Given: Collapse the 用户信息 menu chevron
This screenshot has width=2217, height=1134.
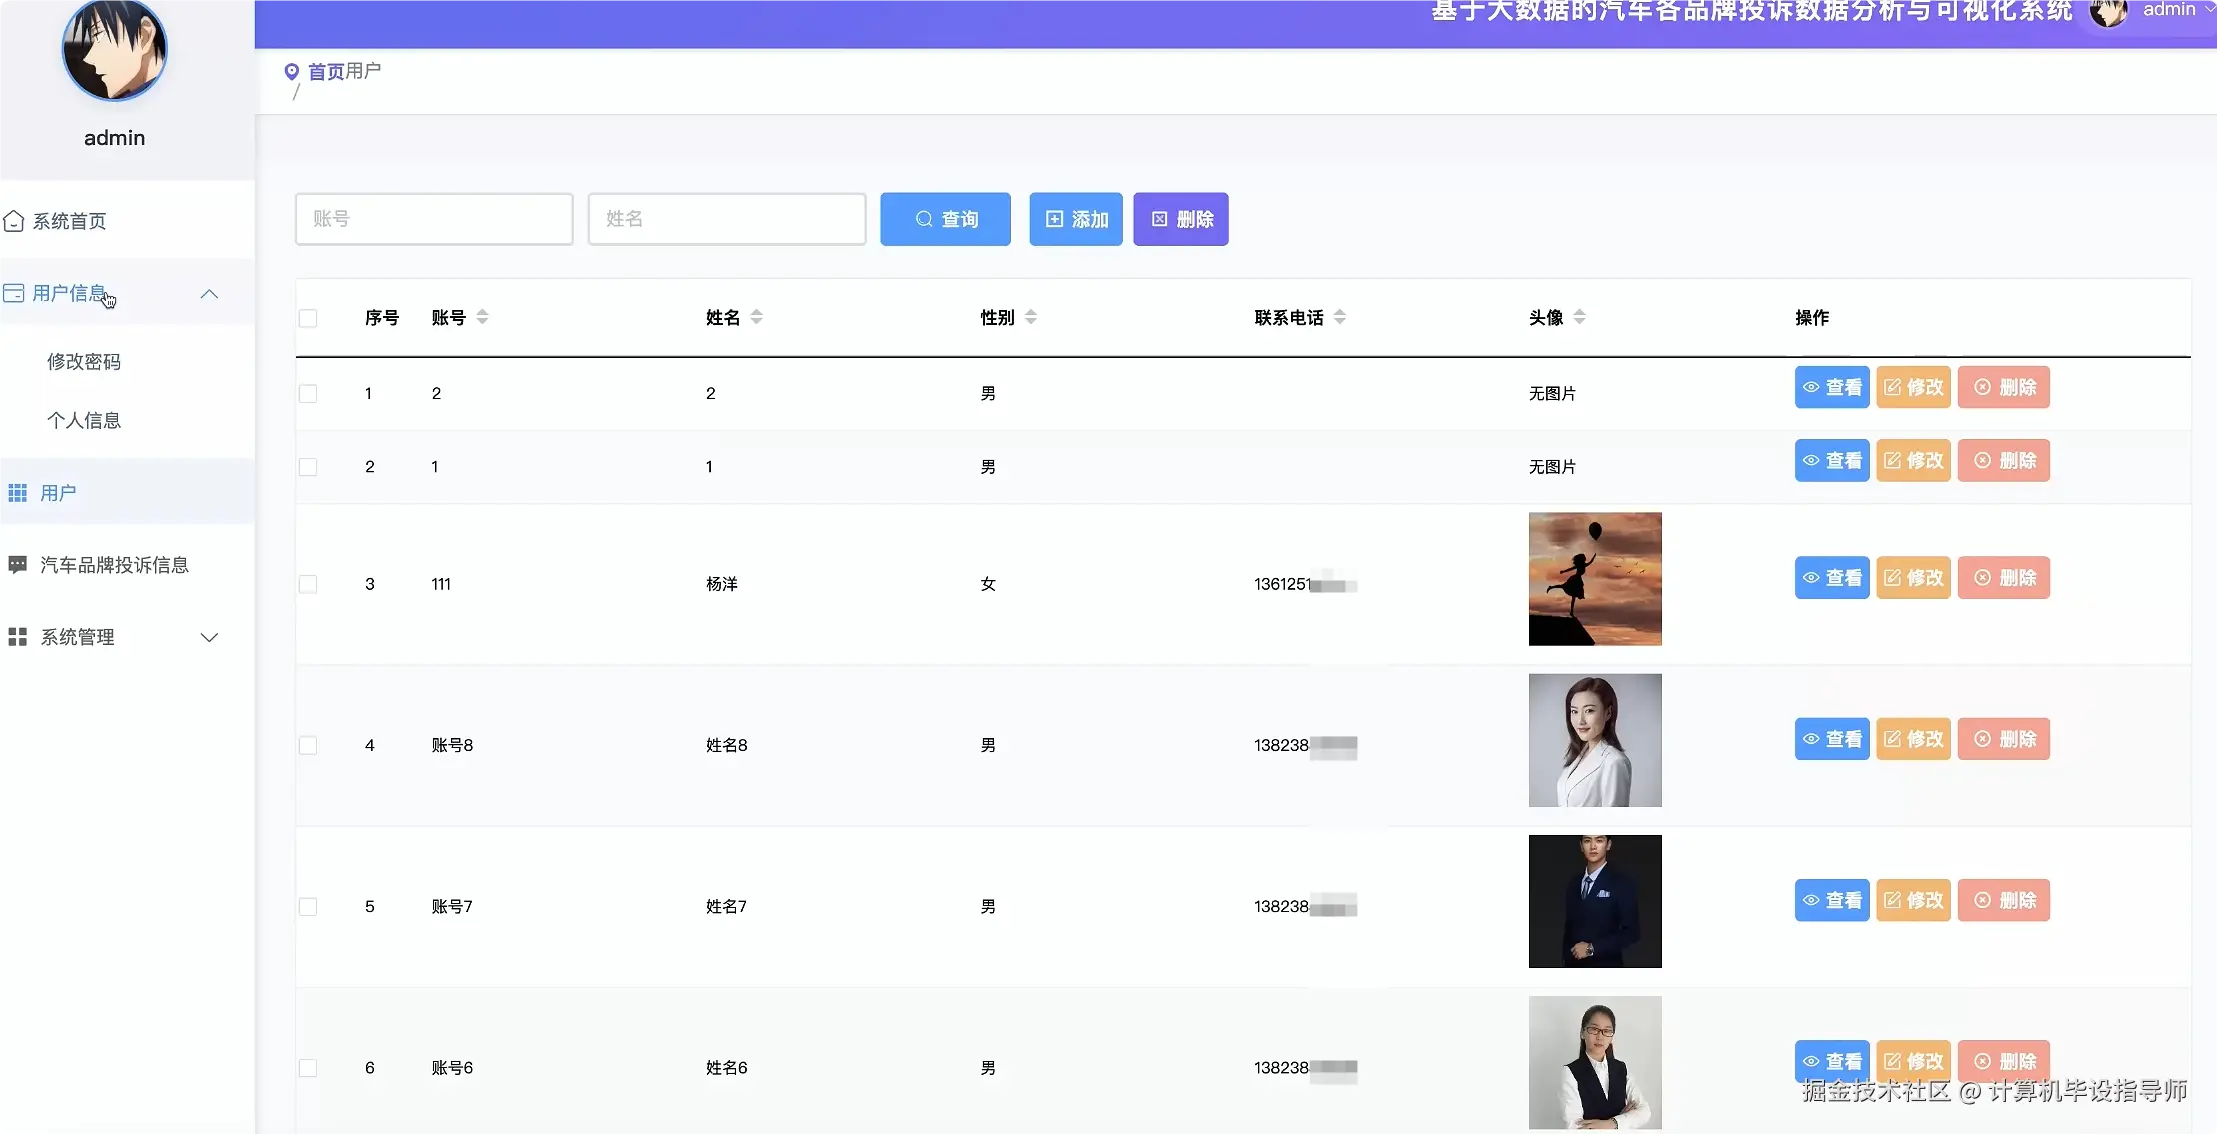Looking at the screenshot, I should click(209, 294).
